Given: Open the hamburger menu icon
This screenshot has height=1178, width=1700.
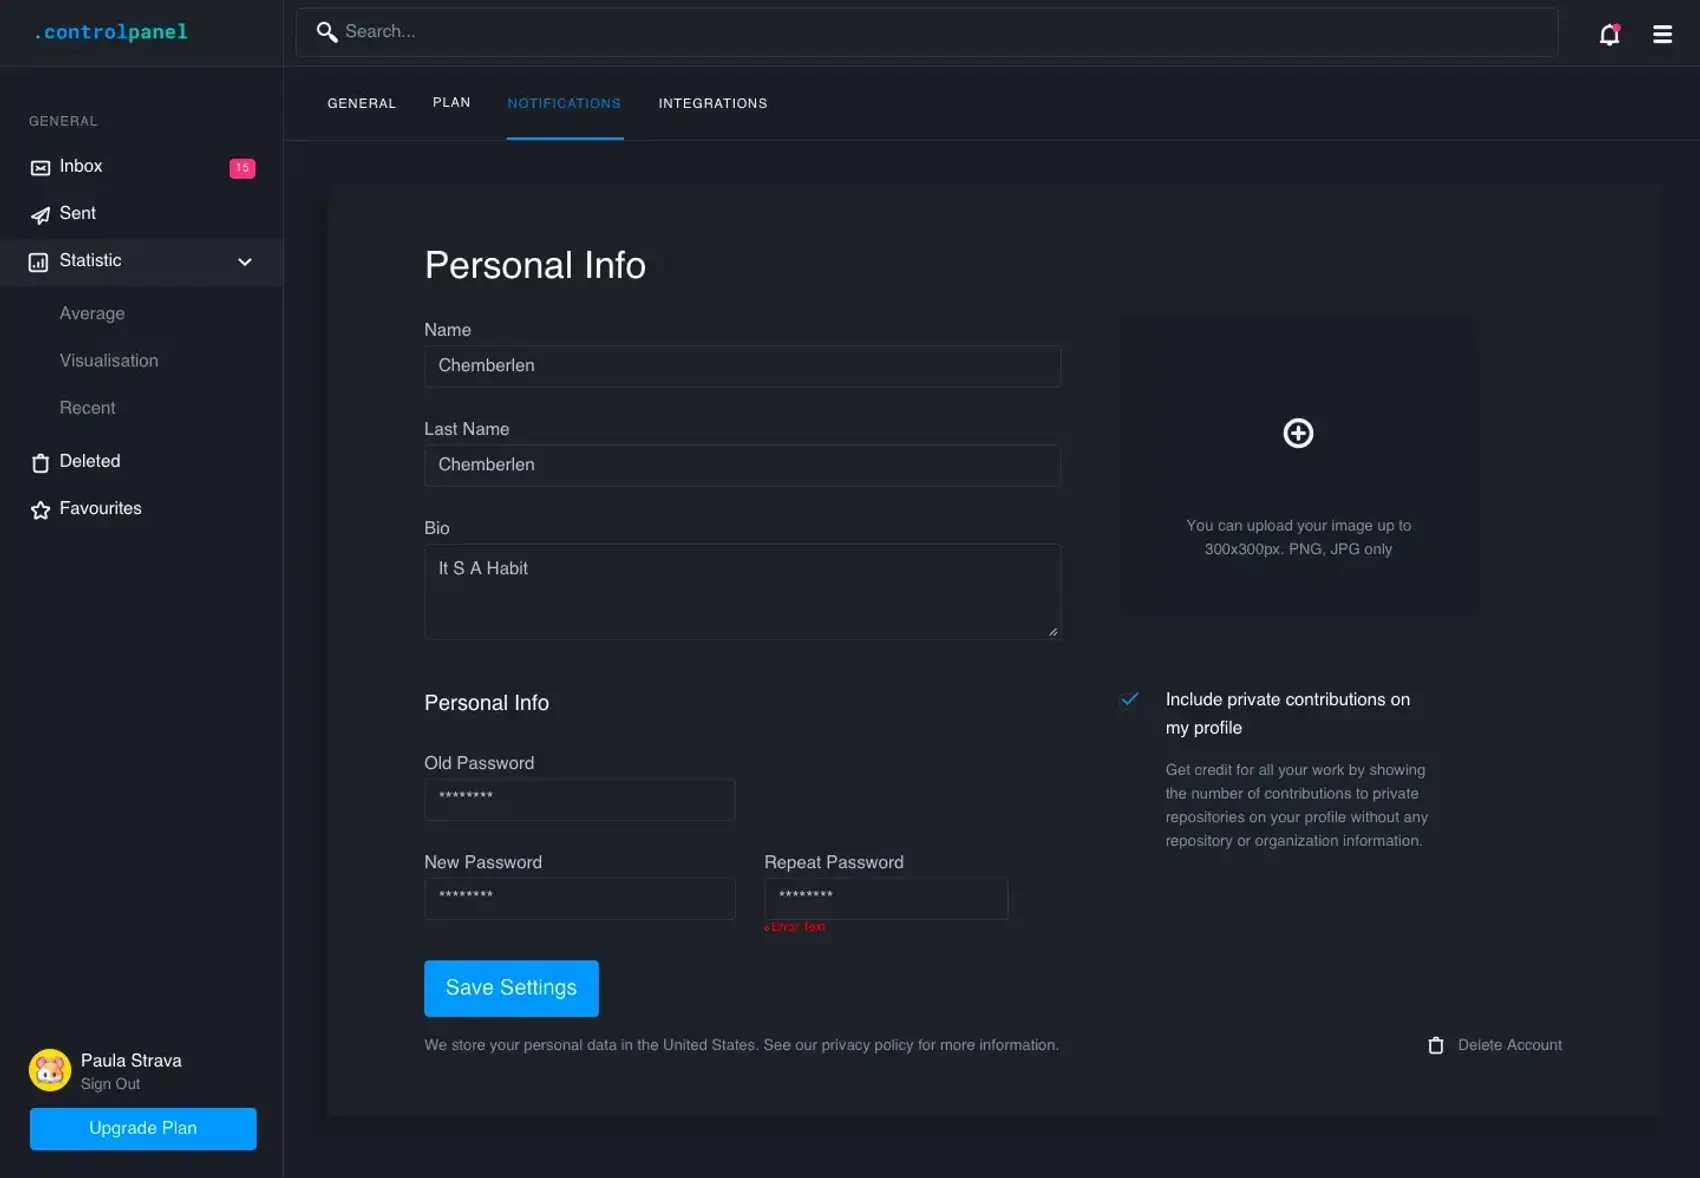Looking at the screenshot, I should 1662,35.
